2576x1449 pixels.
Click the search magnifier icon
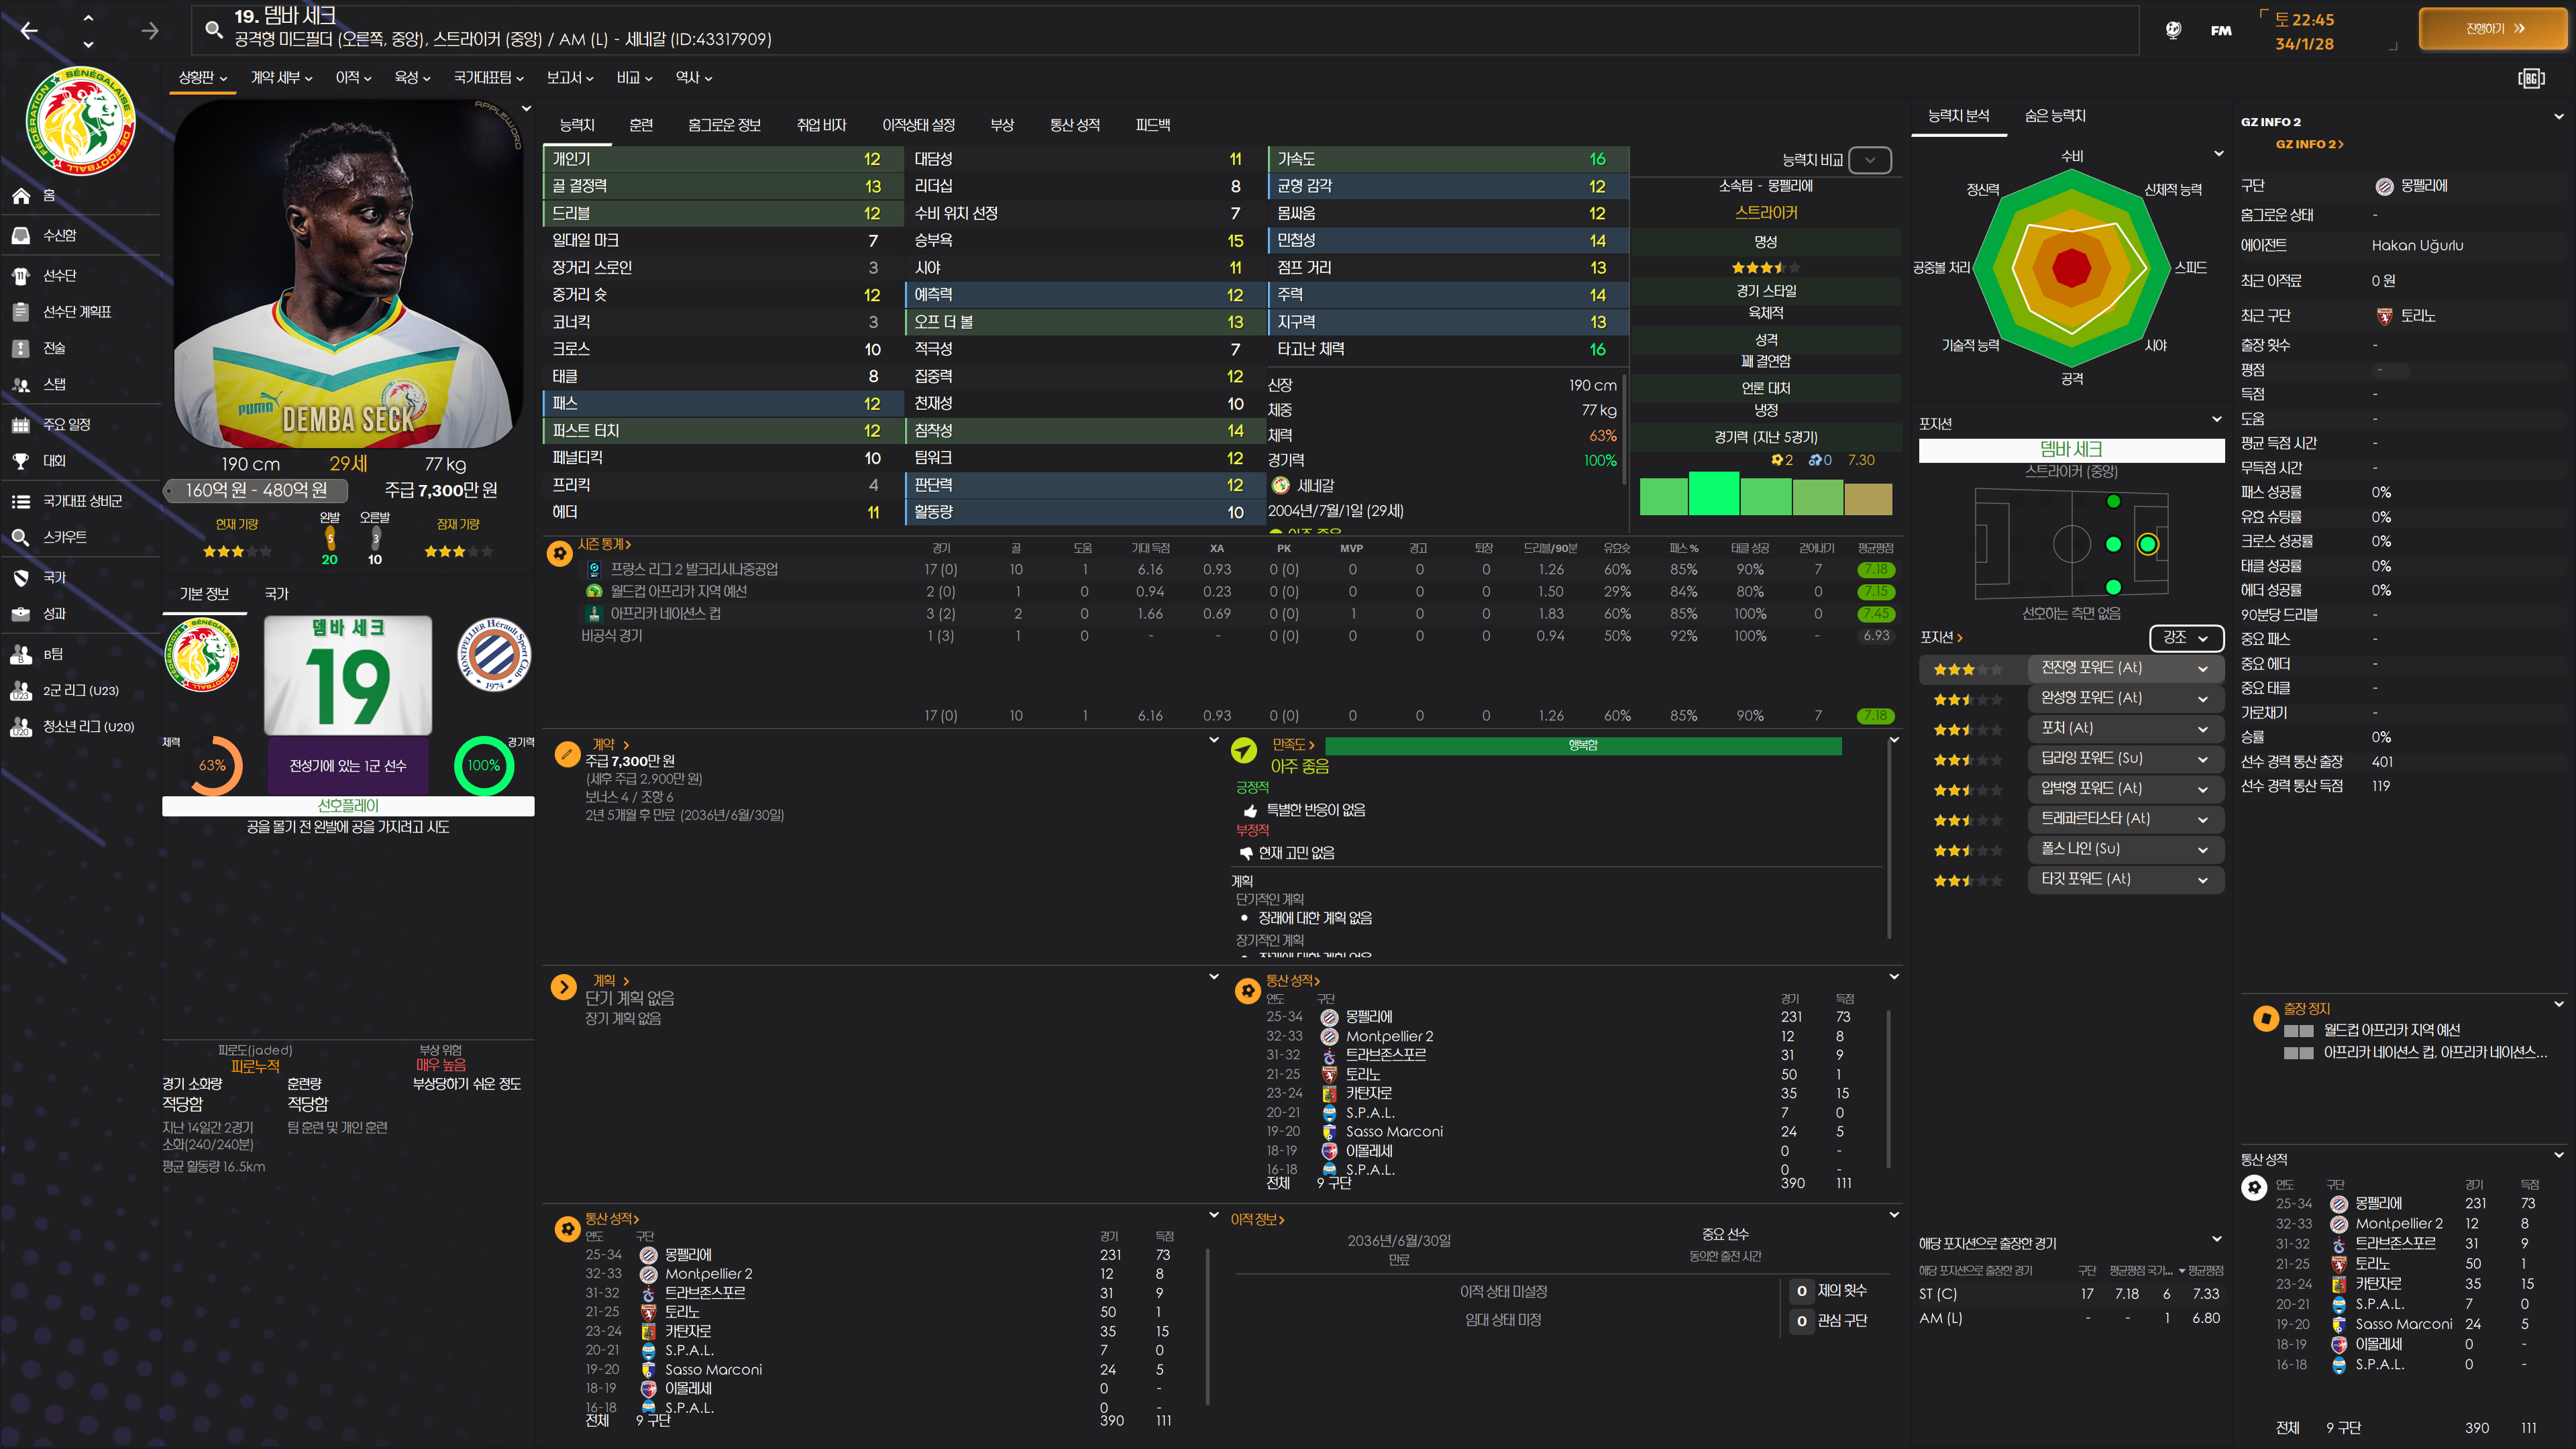point(213,29)
